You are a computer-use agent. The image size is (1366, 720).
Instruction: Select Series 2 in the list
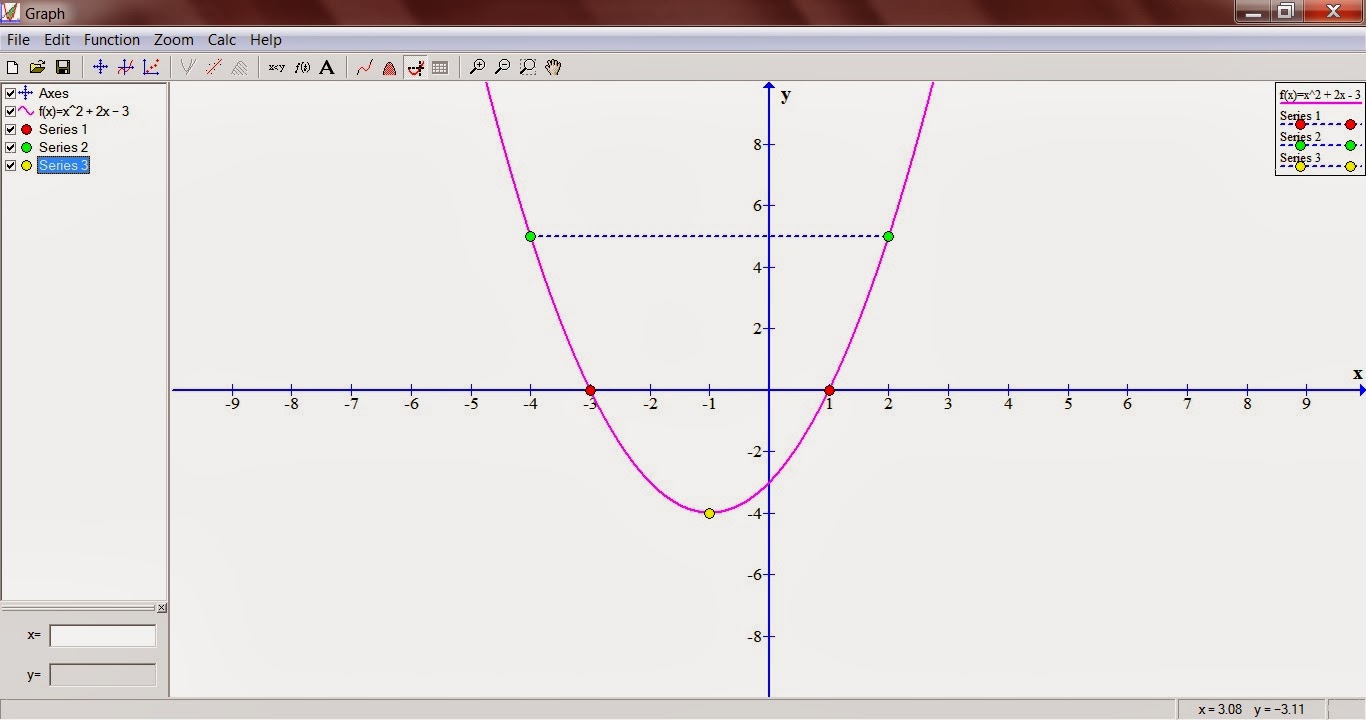[63, 147]
